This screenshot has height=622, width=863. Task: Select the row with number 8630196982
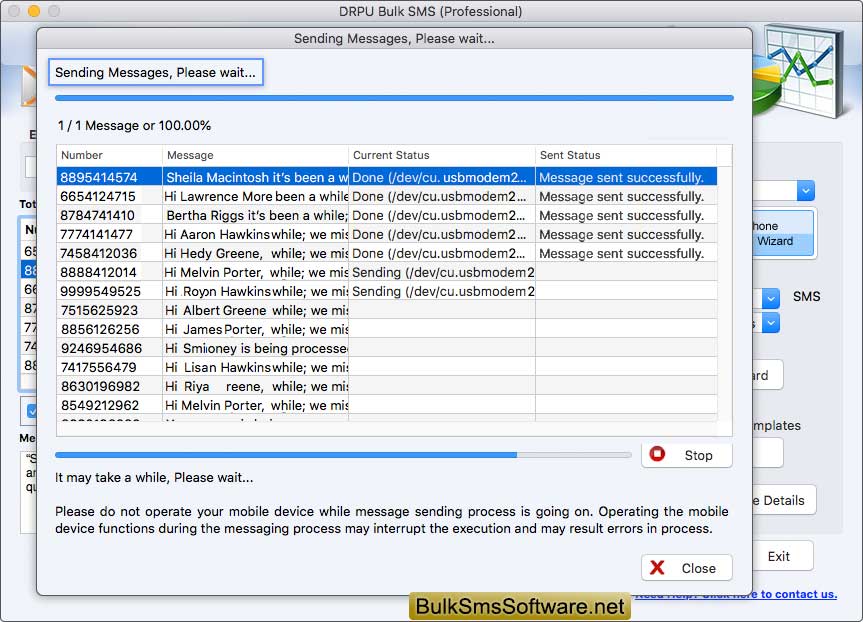[386, 386]
